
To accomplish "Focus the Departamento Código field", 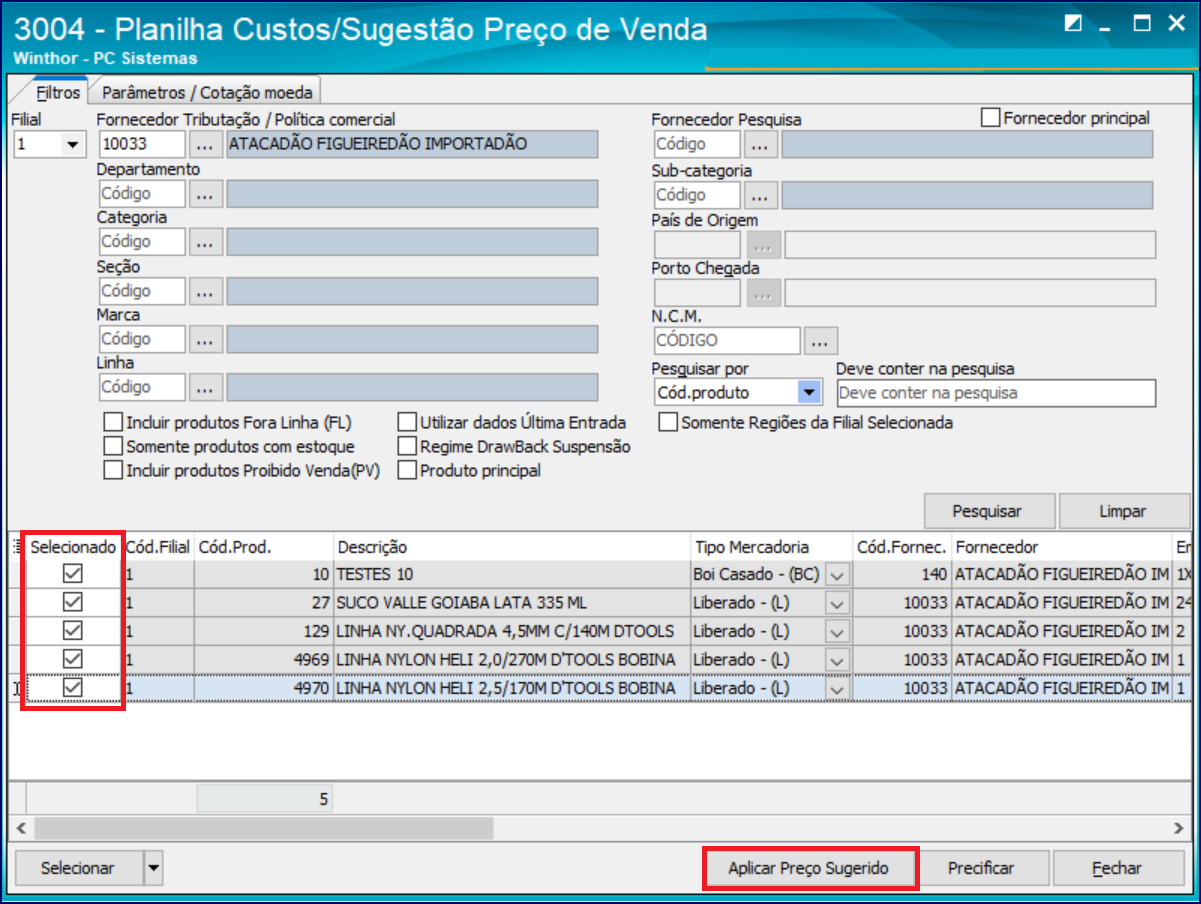I will point(142,194).
